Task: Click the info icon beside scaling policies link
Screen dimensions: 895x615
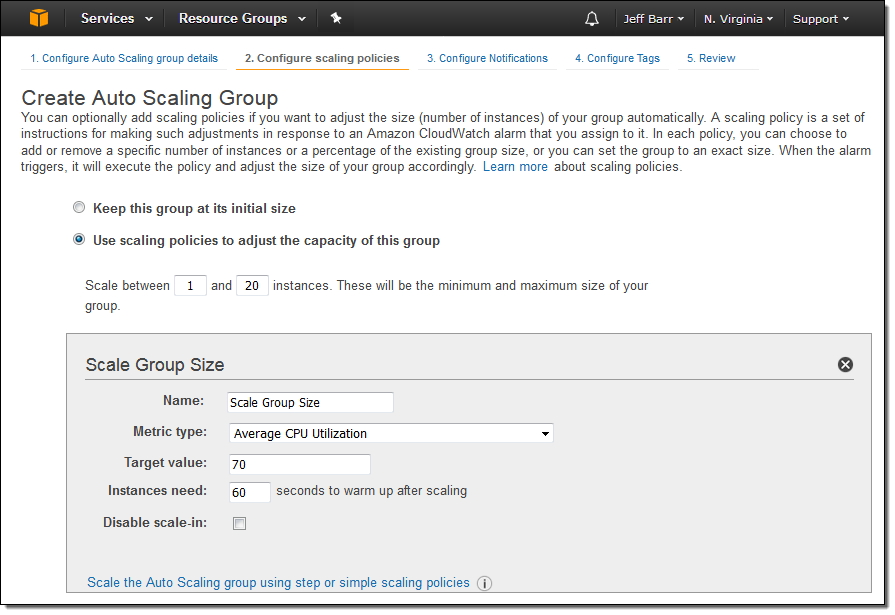Action: (x=485, y=583)
